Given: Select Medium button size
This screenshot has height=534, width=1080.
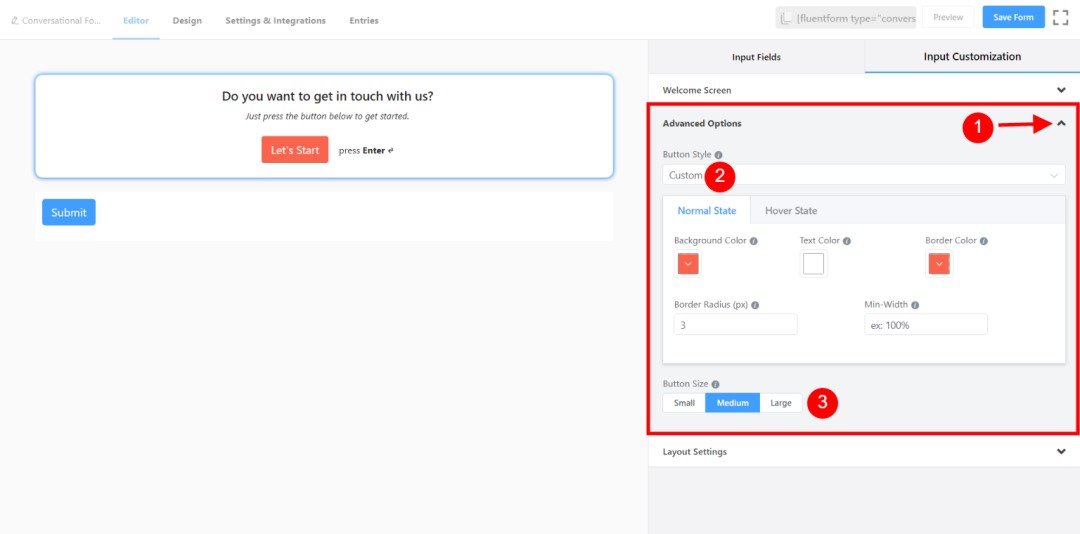Looking at the screenshot, I should coord(732,403).
